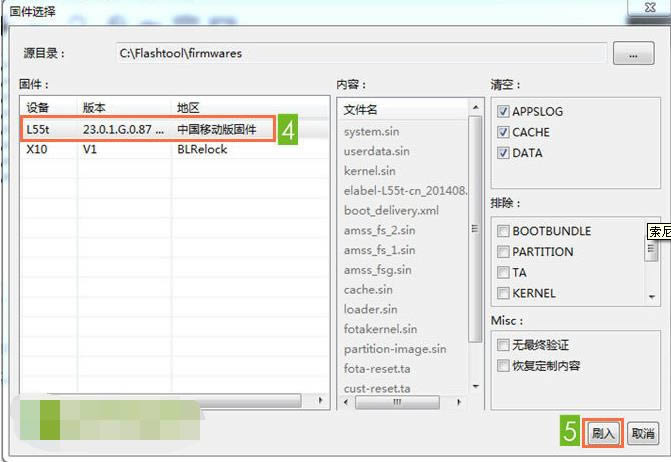The image size is (671, 462).
Task: Click the 地区 column header
Action: point(250,107)
